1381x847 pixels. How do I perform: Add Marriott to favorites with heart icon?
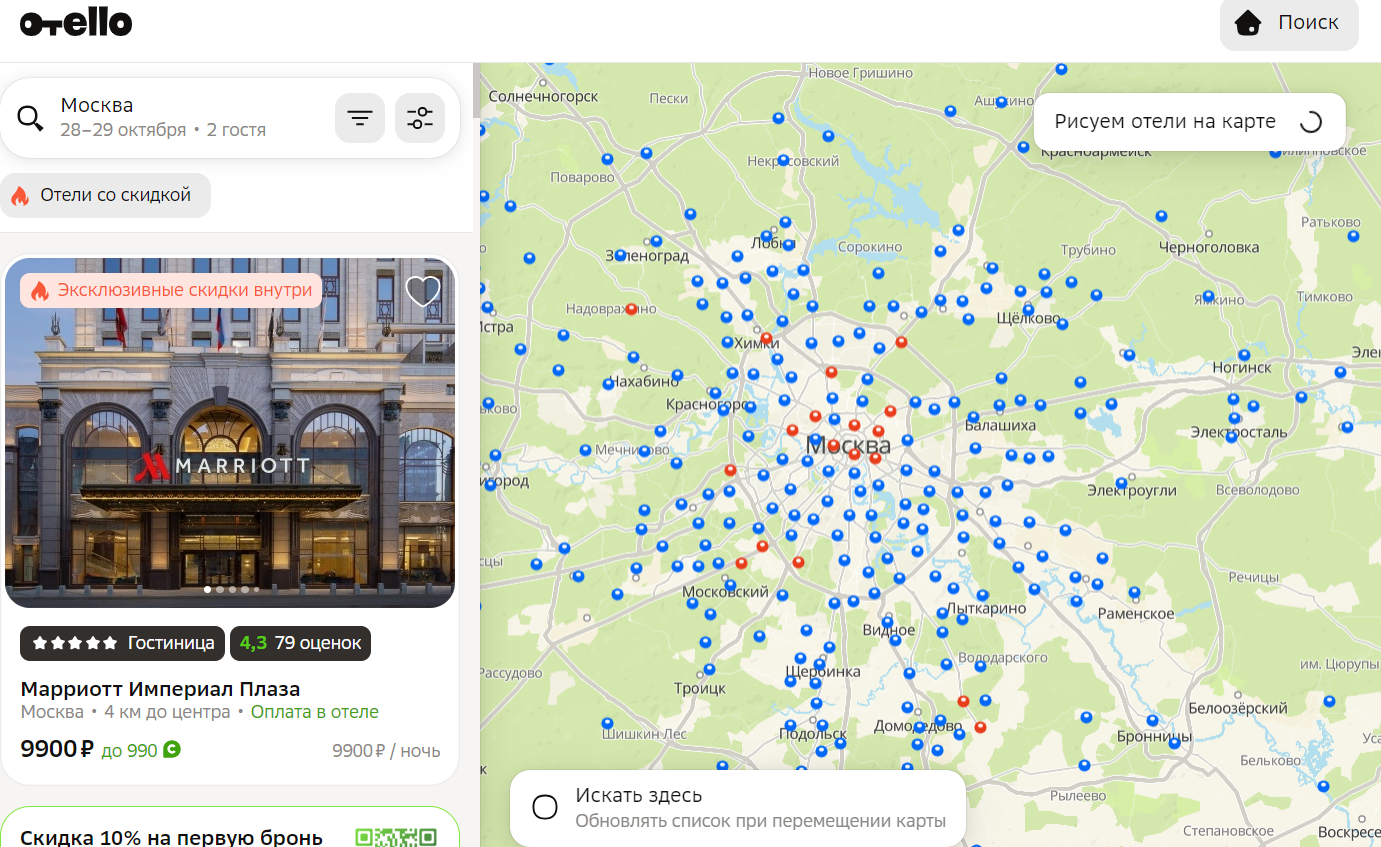423,291
